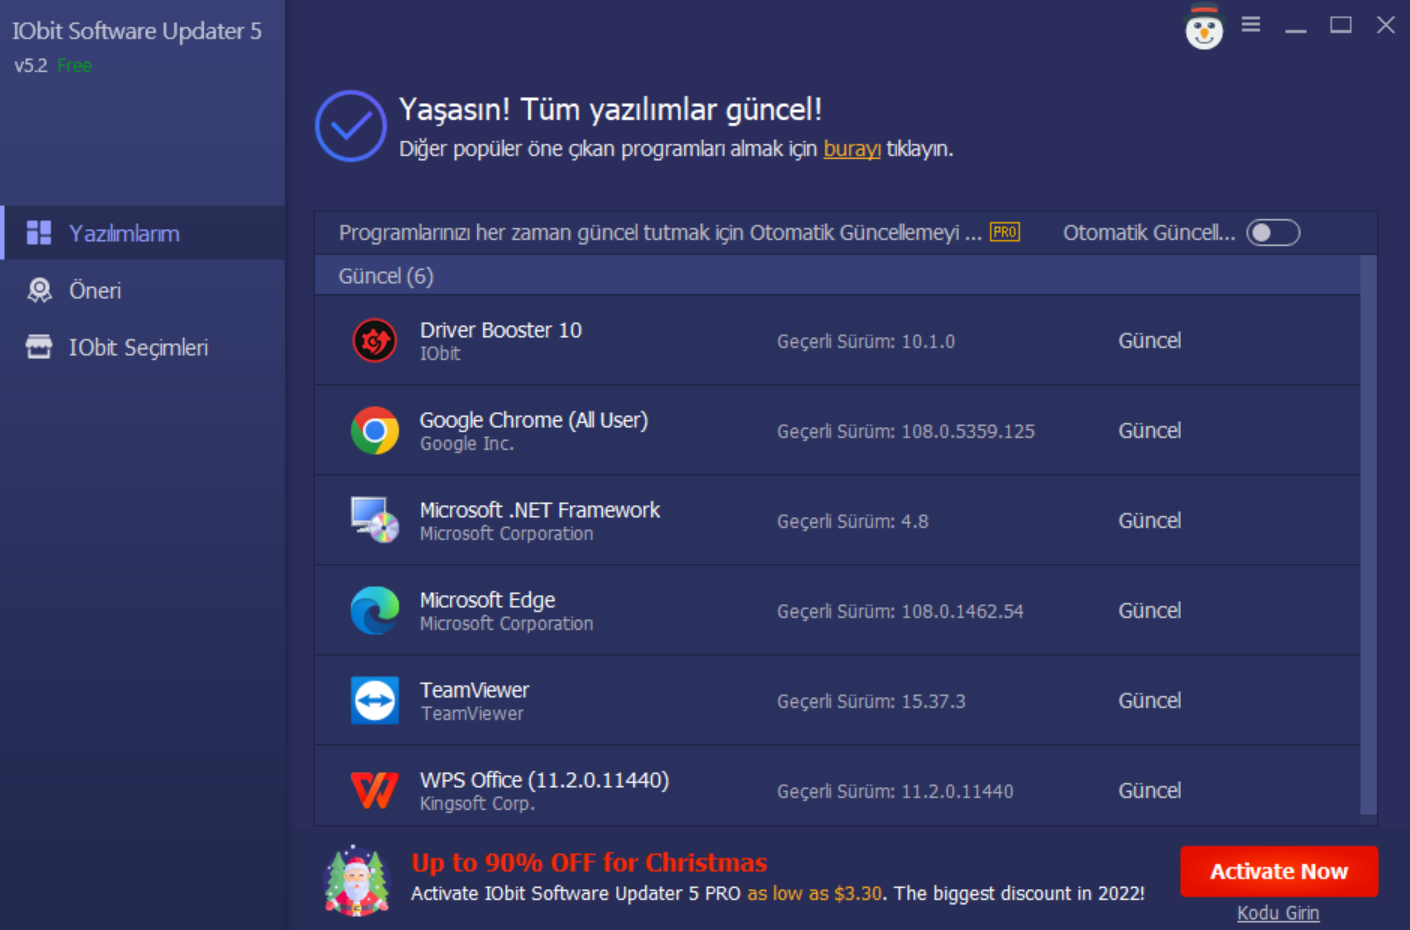The image size is (1410, 930).
Task: Click the Google Chrome icon
Action: [x=375, y=431]
